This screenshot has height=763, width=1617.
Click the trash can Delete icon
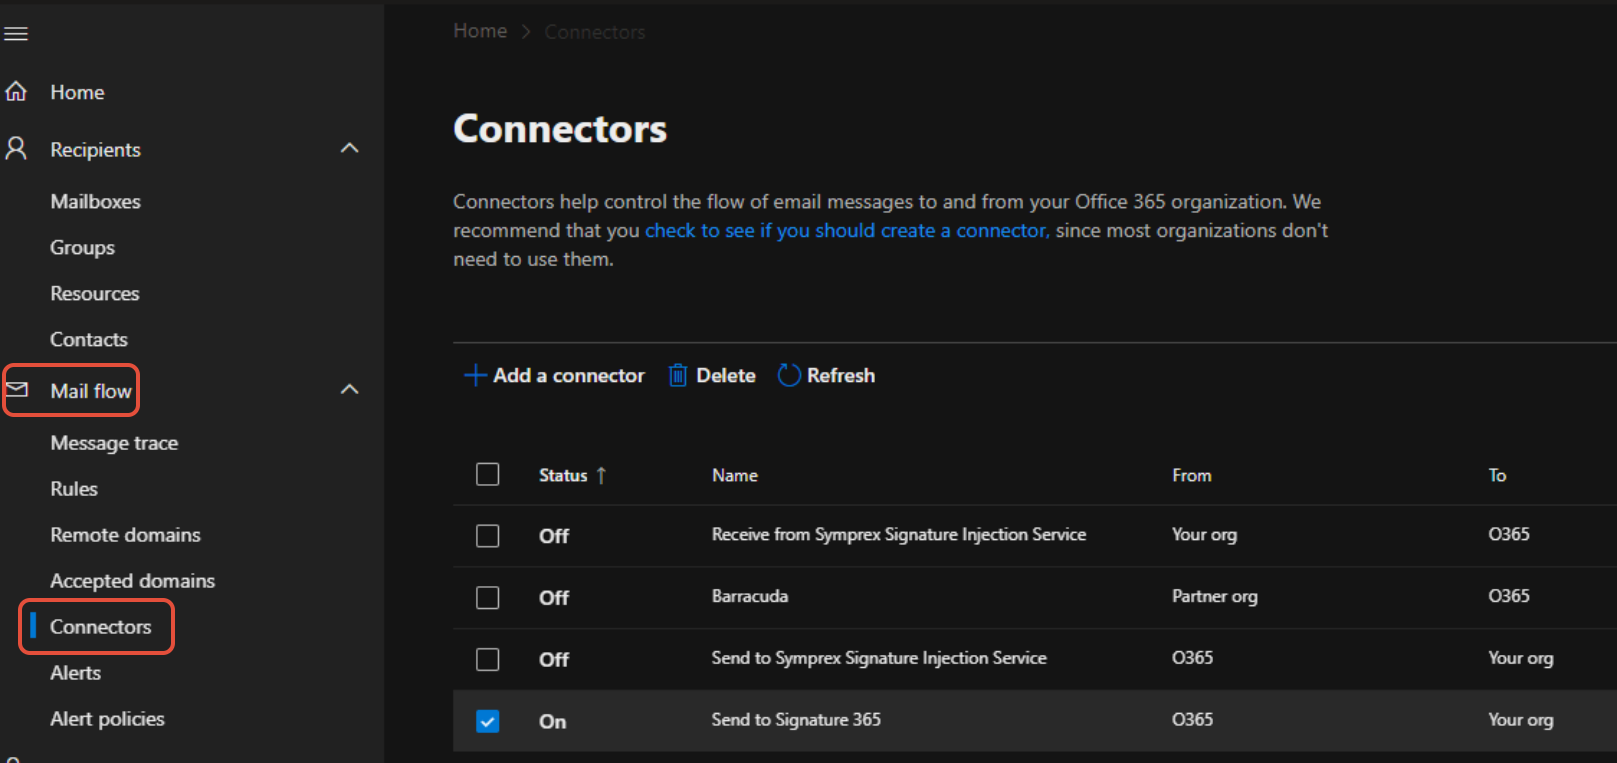(x=678, y=375)
